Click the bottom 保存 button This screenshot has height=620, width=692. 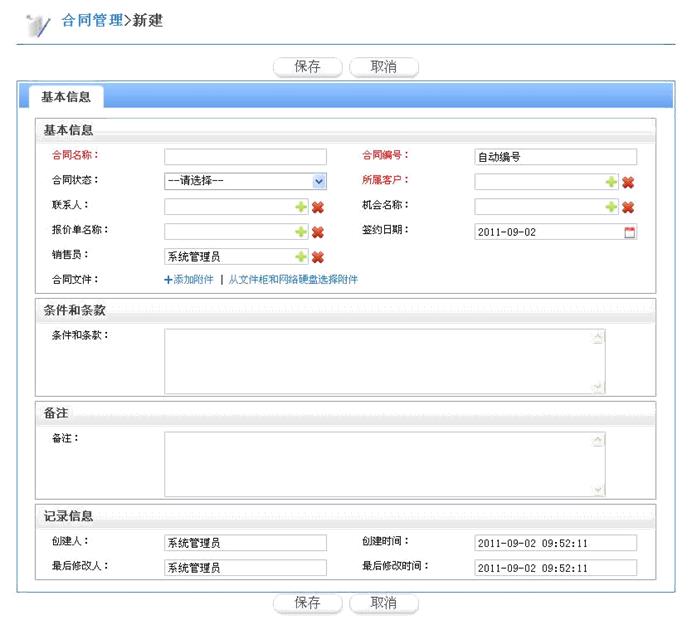click(x=308, y=603)
